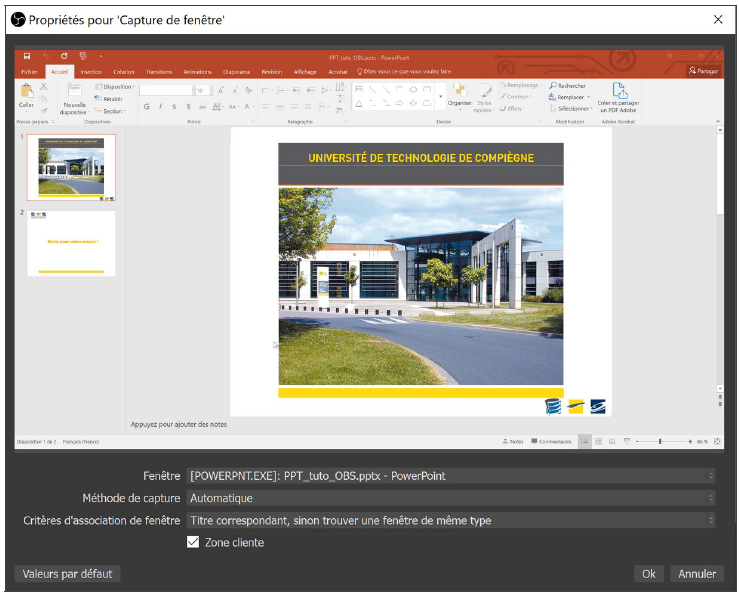The width and height of the screenshot is (739, 595).
Task: Click the Organiser arrange icon
Action: click(x=459, y=90)
